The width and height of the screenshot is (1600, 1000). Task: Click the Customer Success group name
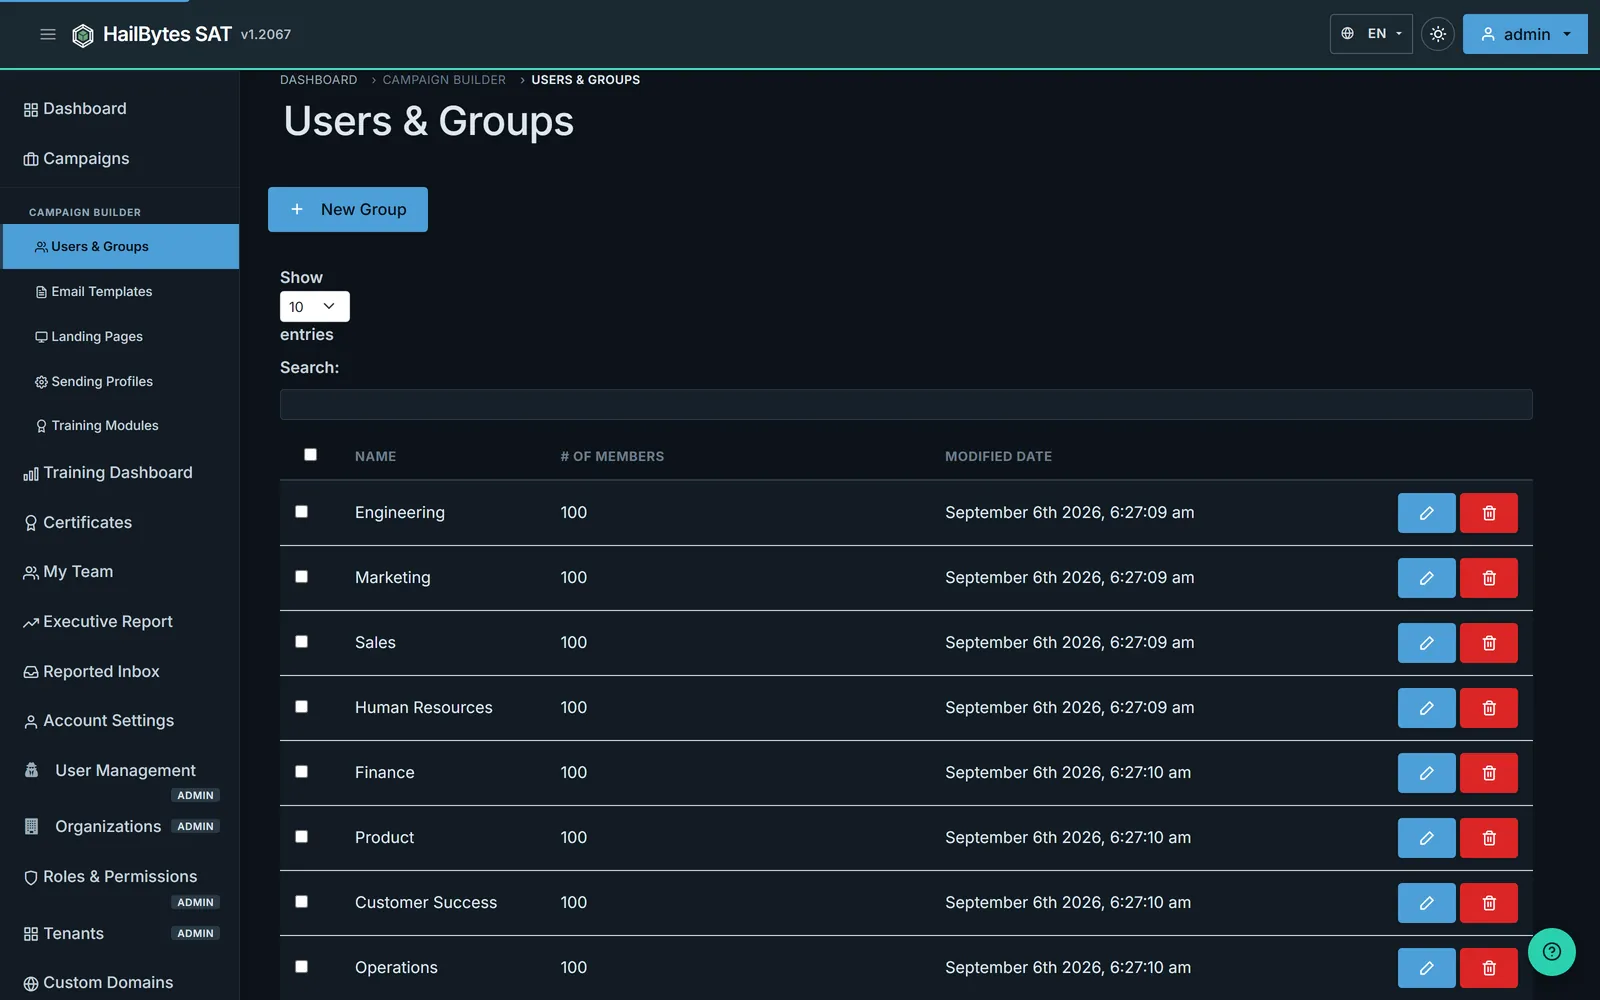pos(426,903)
